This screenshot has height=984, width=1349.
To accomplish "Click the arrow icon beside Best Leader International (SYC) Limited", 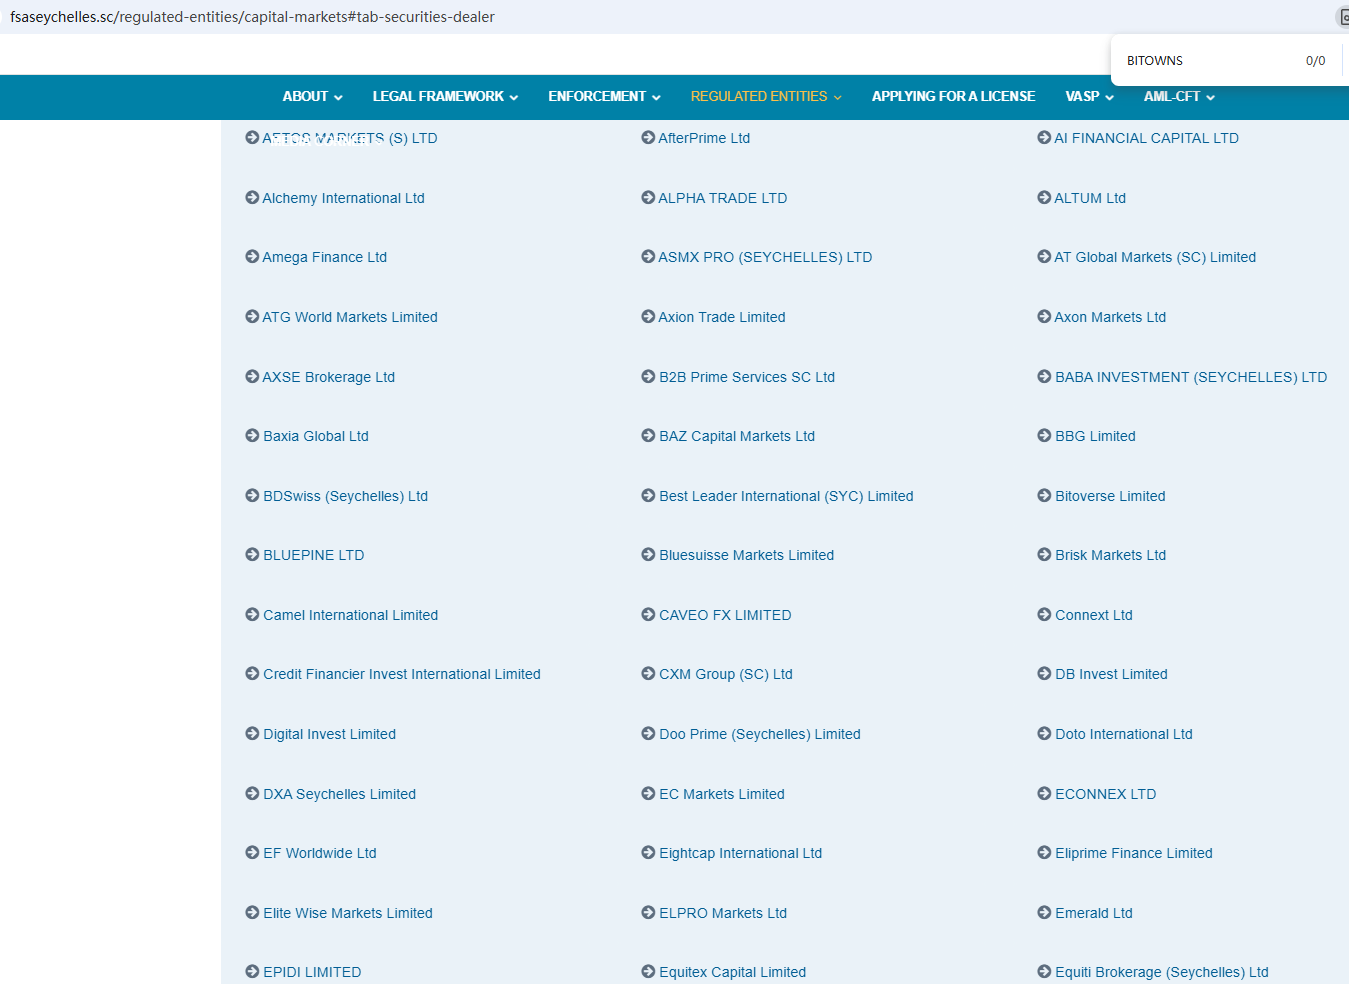I will (x=648, y=496).
